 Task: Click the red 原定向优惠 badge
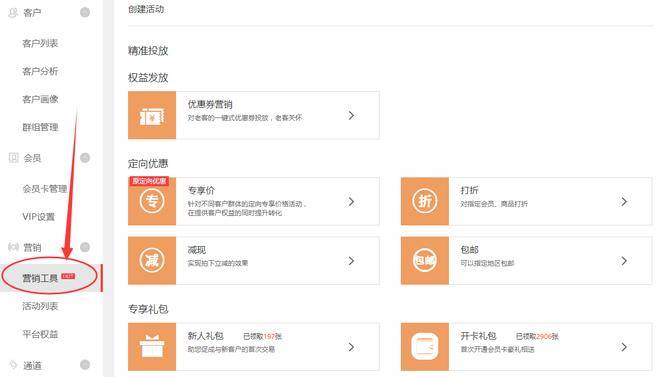[149, 181]
